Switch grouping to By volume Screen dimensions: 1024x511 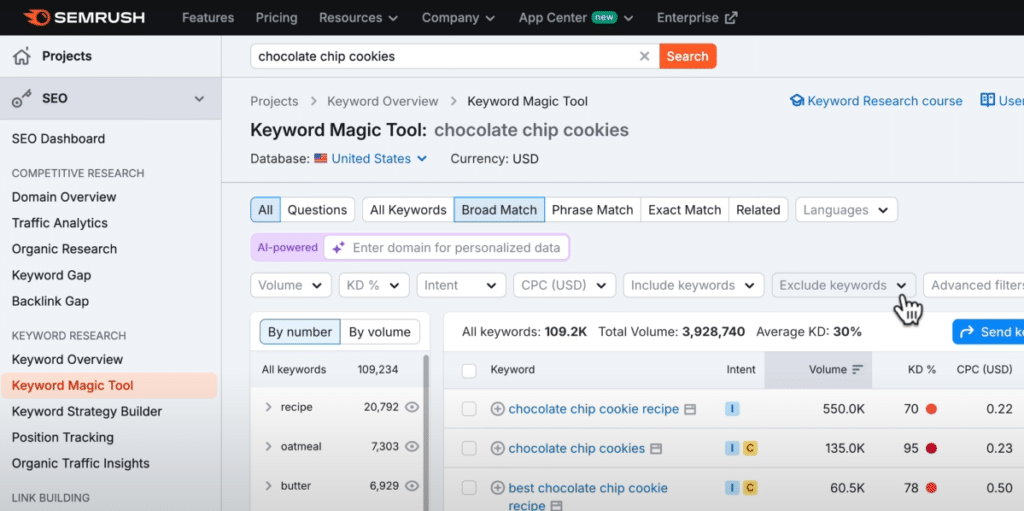[379, 332]
